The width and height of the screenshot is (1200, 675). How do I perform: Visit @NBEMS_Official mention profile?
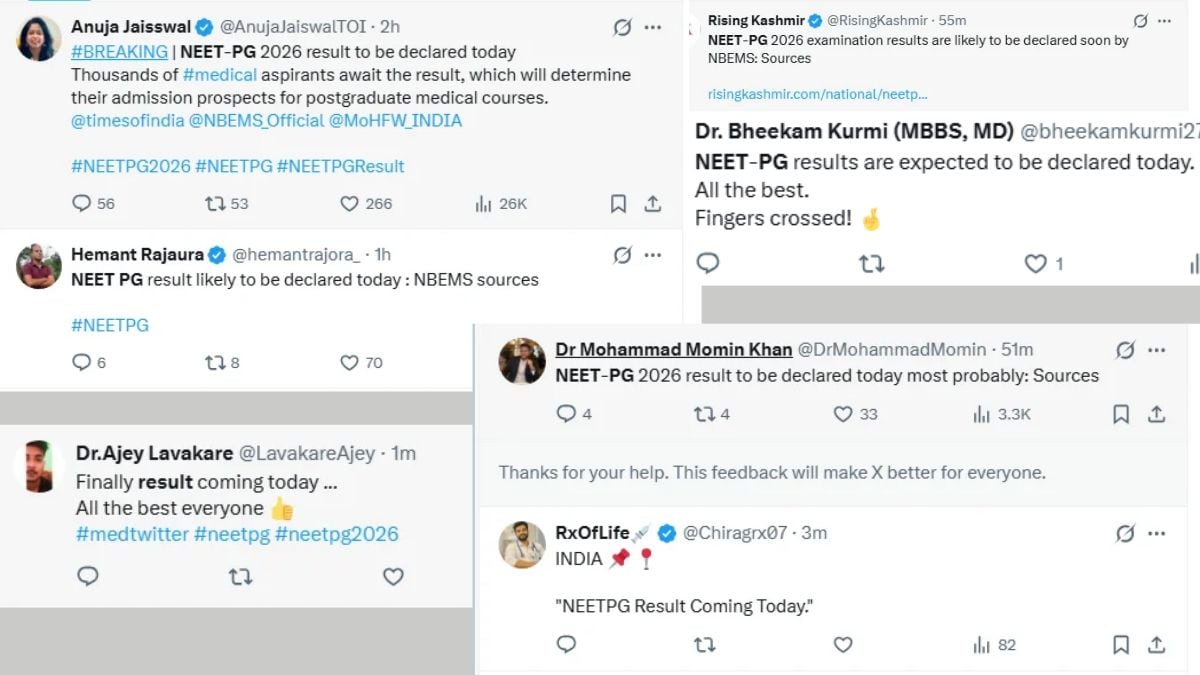click(257, 120)
